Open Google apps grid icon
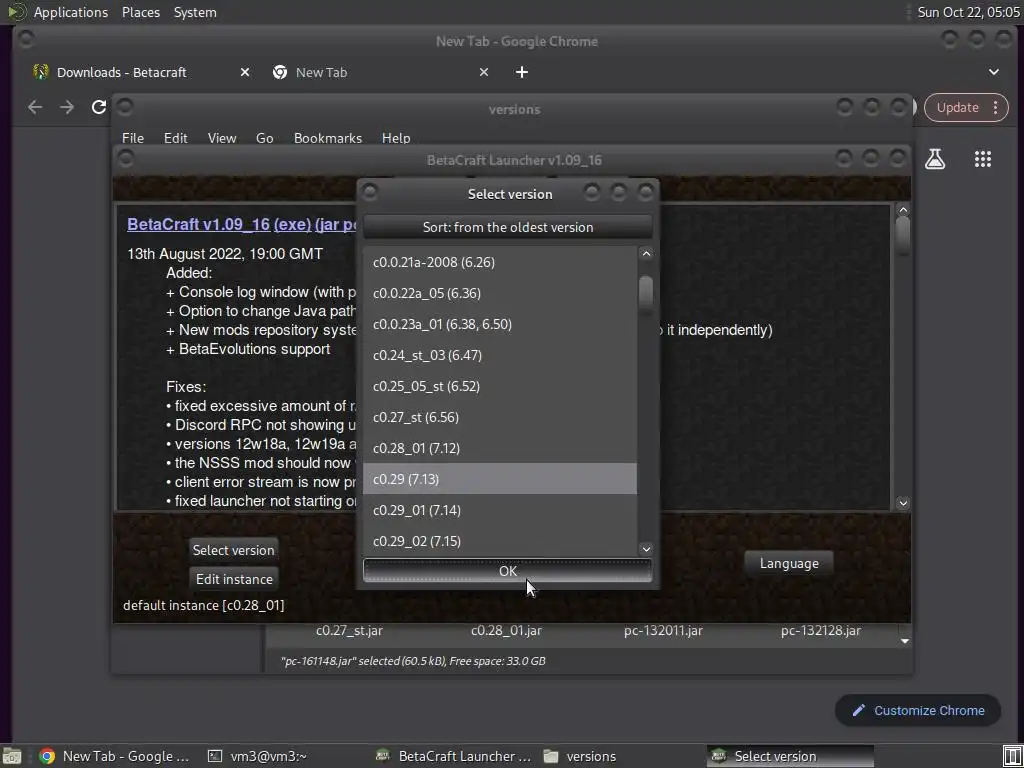Screen dimensions: 1024x768 tap(983, 159)
